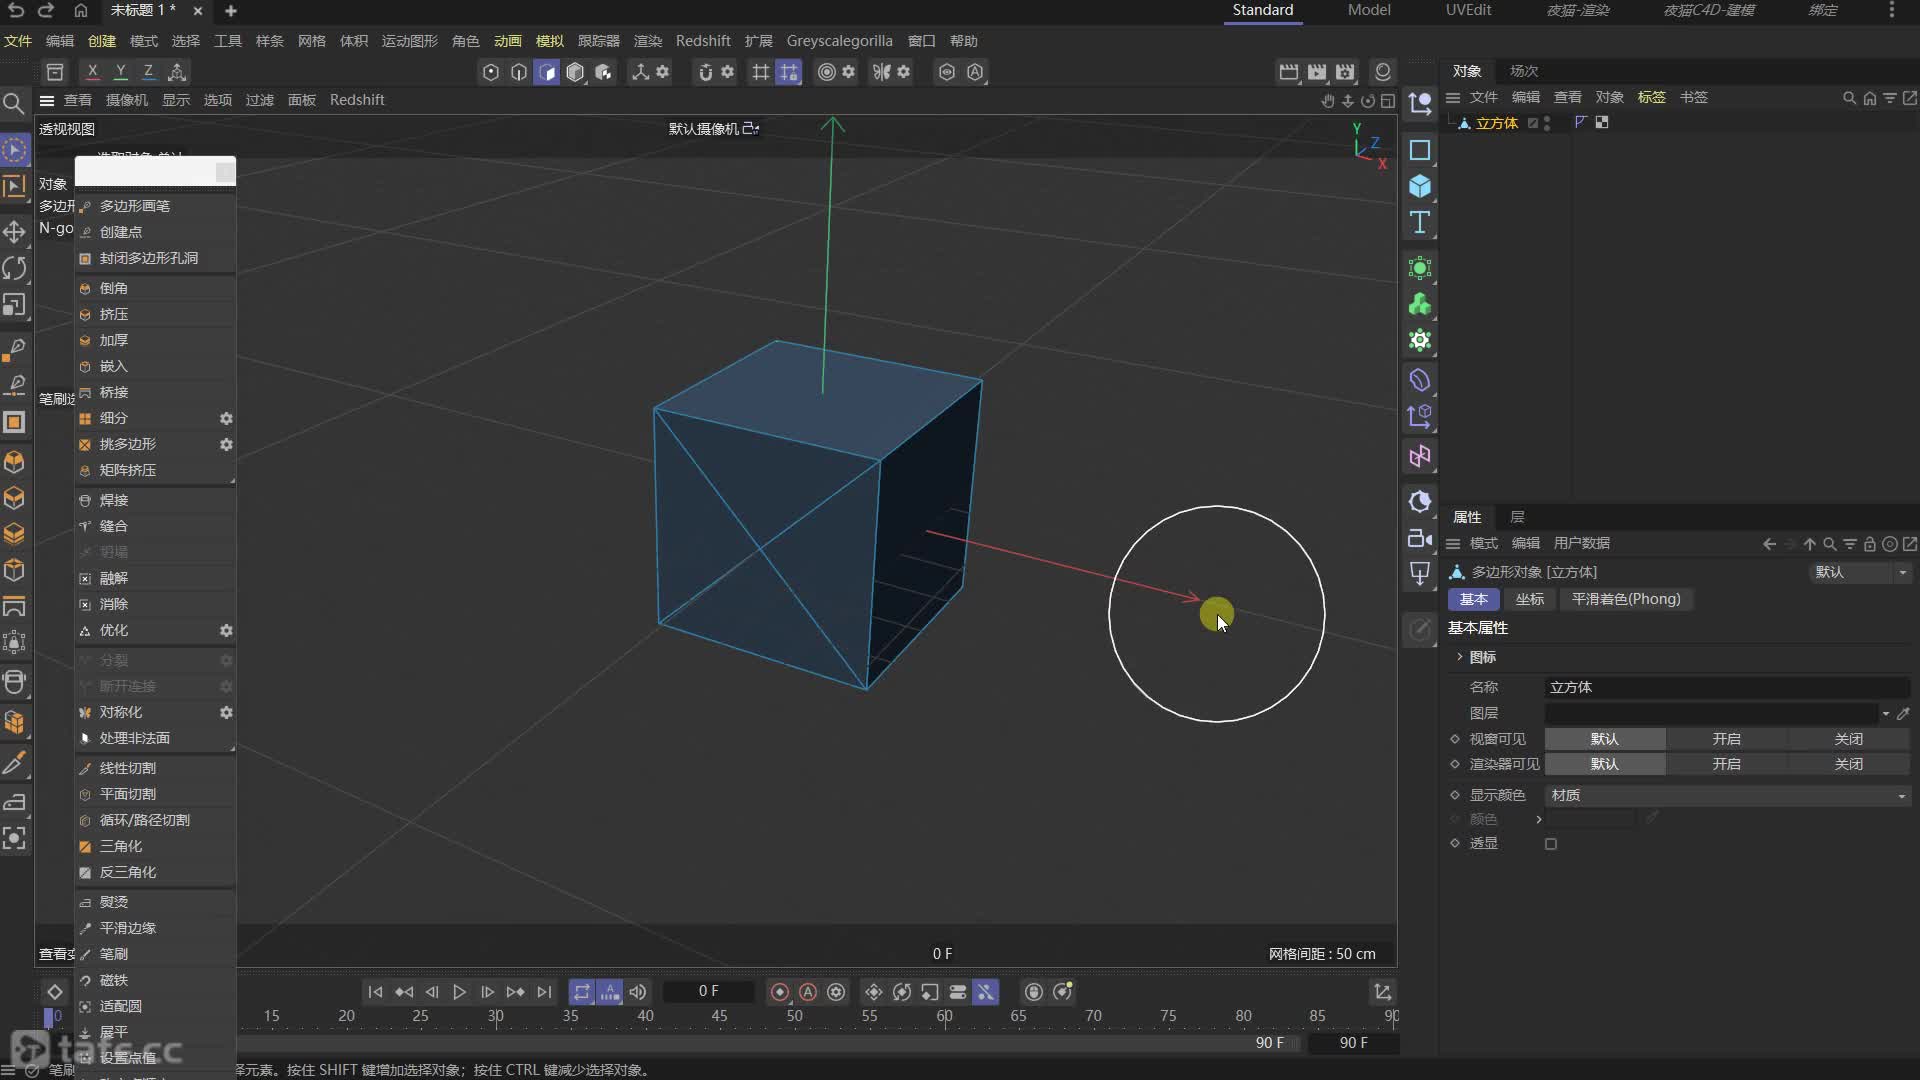Switch to the 坐标 tab

pyautogui.click(x=1529, y=599)
